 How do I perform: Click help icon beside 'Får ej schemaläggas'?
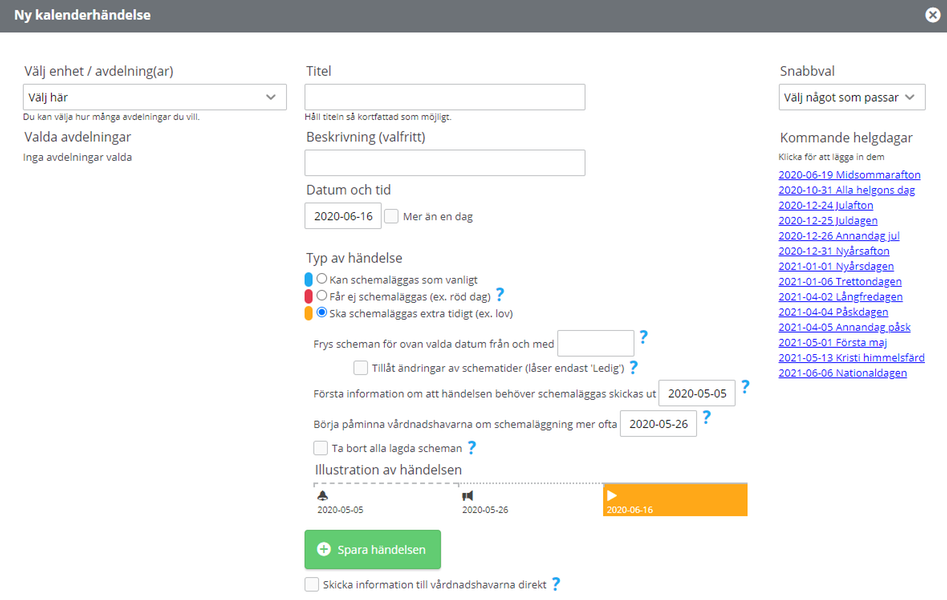point(499,295)
